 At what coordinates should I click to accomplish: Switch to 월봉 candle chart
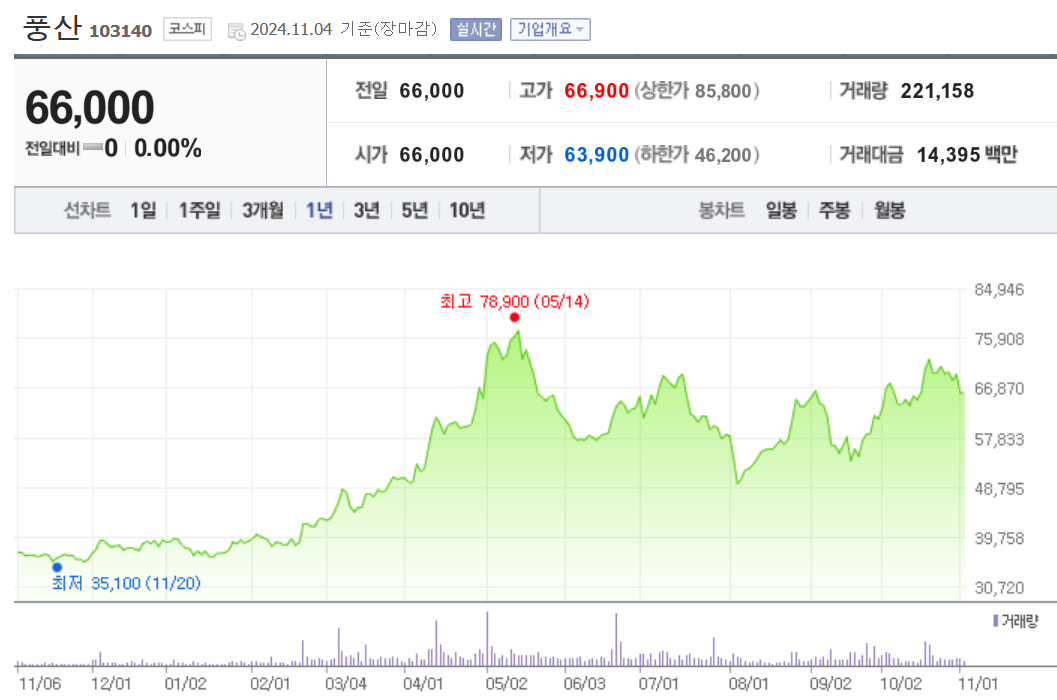pos(890,210)
